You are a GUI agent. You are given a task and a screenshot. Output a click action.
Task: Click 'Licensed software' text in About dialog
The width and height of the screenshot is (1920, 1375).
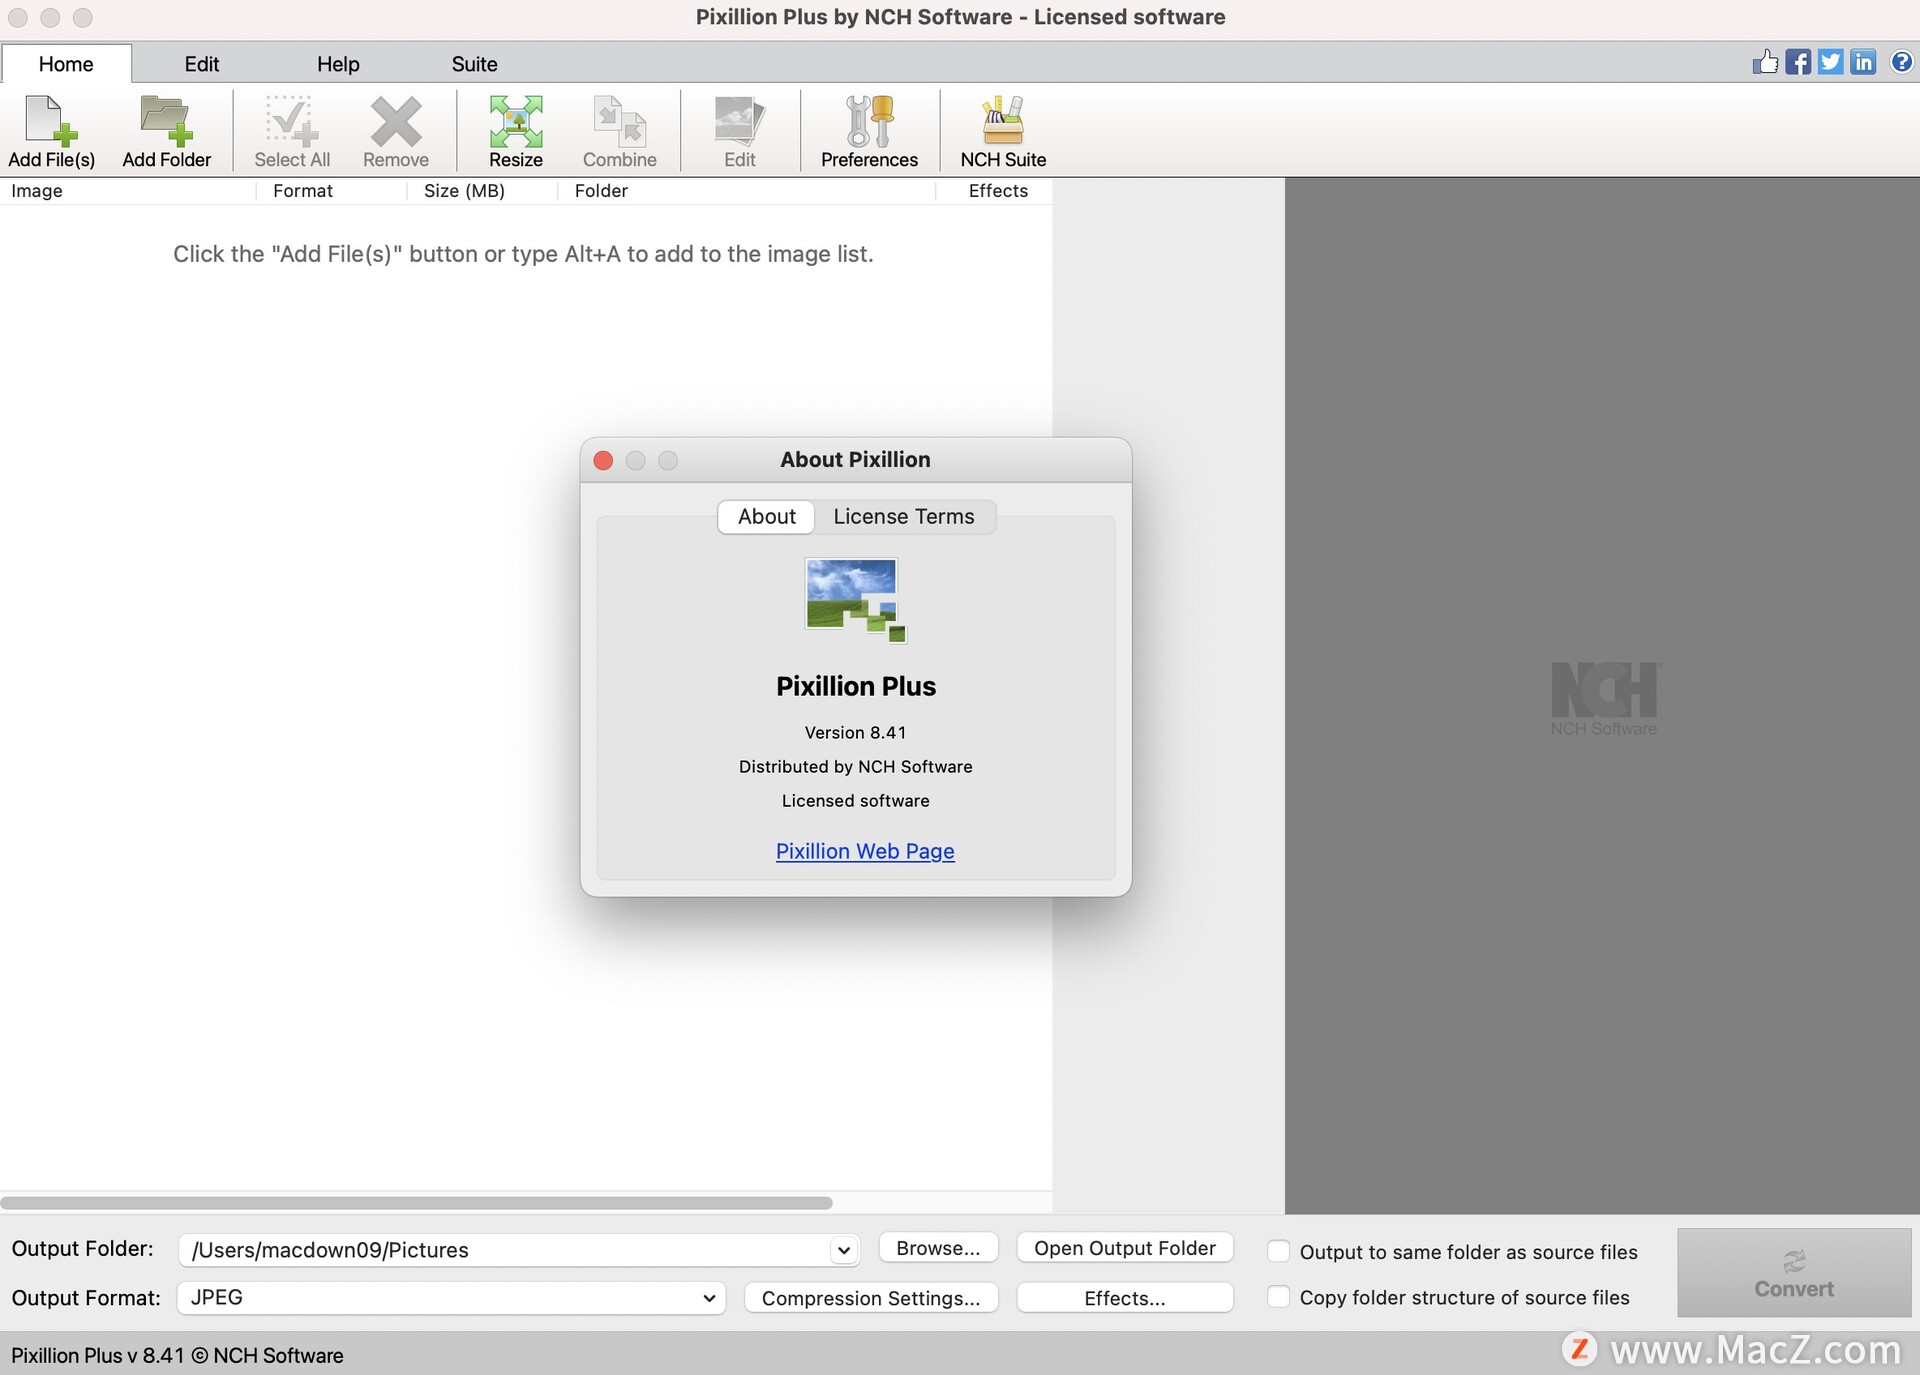click(x=855, y=801)
